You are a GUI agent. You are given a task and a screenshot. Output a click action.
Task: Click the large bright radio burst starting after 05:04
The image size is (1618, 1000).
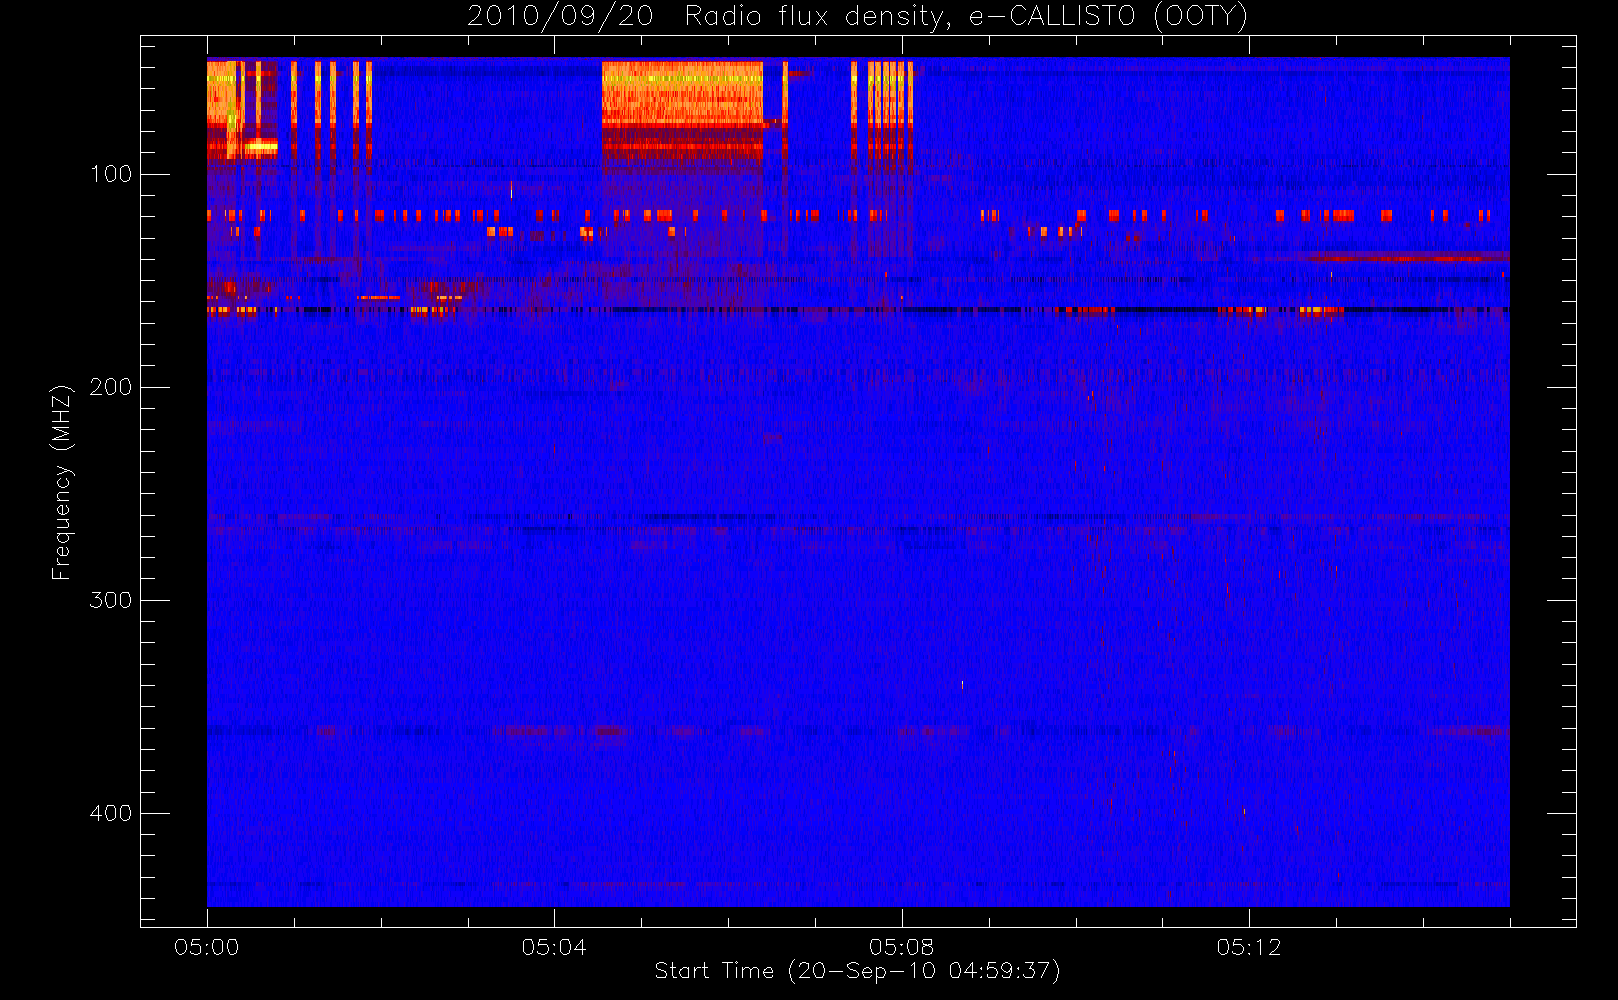tap(682, 110)
